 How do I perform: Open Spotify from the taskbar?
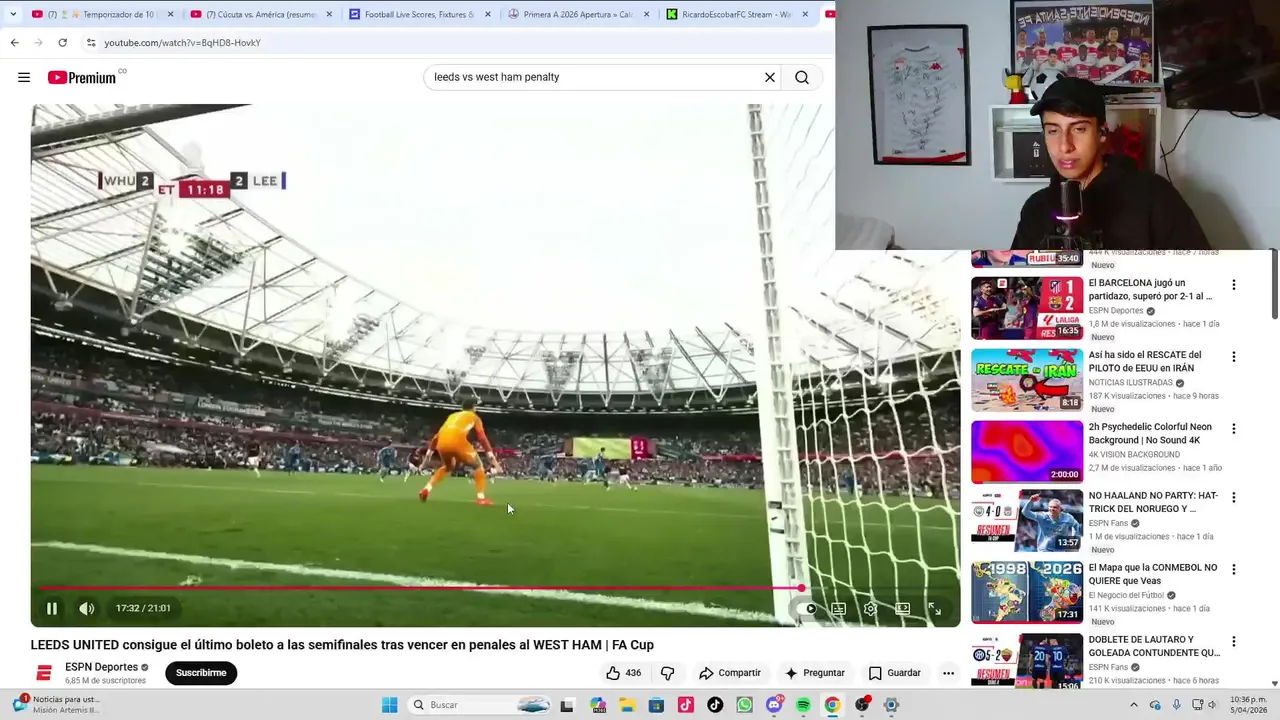[x=803, y=705]
